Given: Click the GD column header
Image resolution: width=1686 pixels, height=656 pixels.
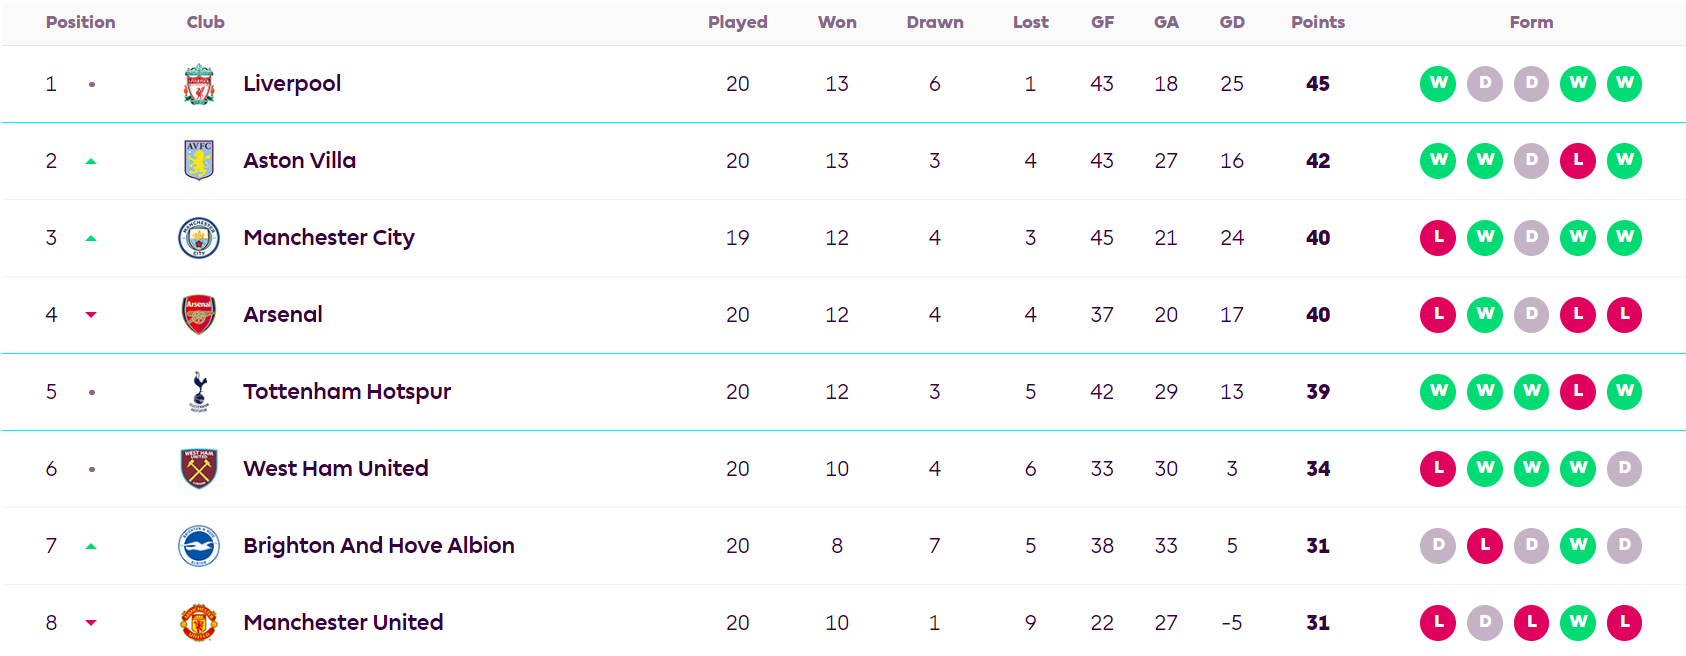Looking at the screenshot, I should [x=1231, y=22].
